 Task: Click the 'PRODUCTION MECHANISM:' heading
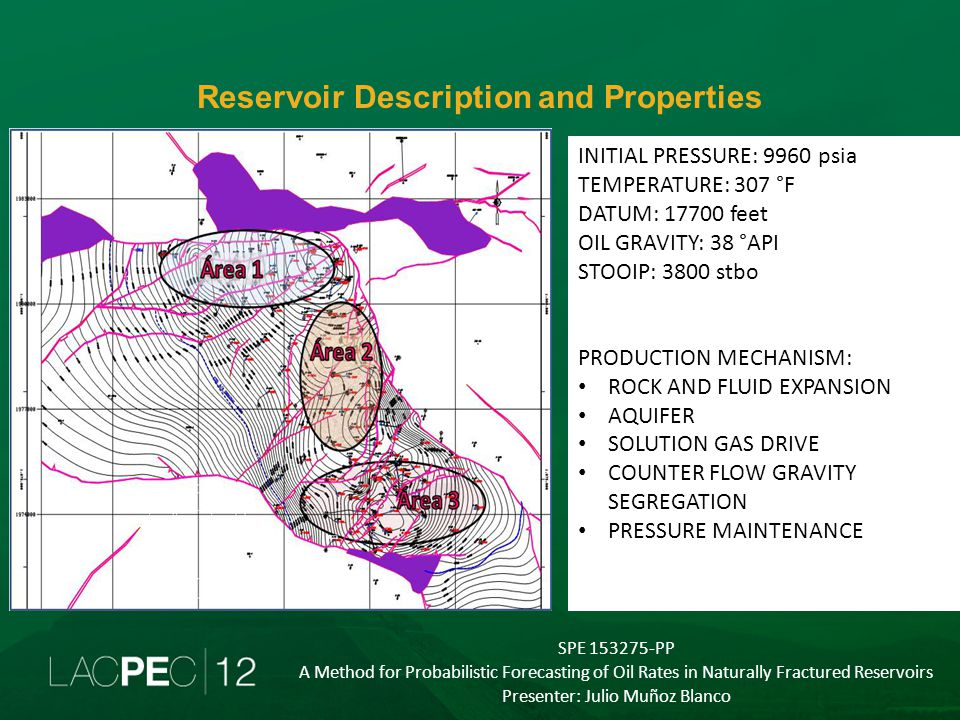(x=714, y=358)
